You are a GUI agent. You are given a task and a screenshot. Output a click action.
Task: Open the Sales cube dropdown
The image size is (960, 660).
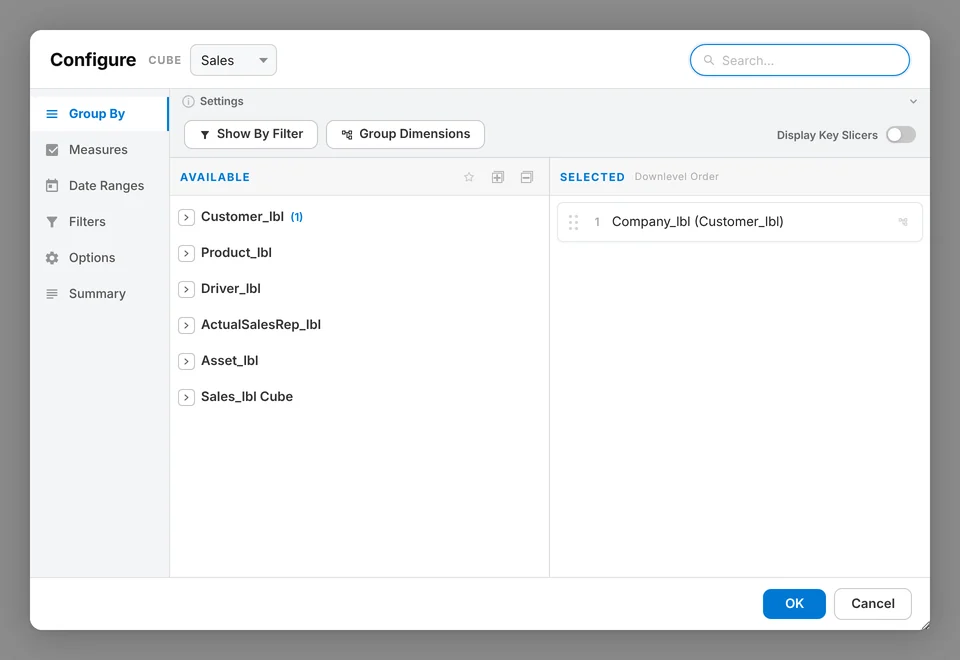pyautogui.click(x=233, y=60)
